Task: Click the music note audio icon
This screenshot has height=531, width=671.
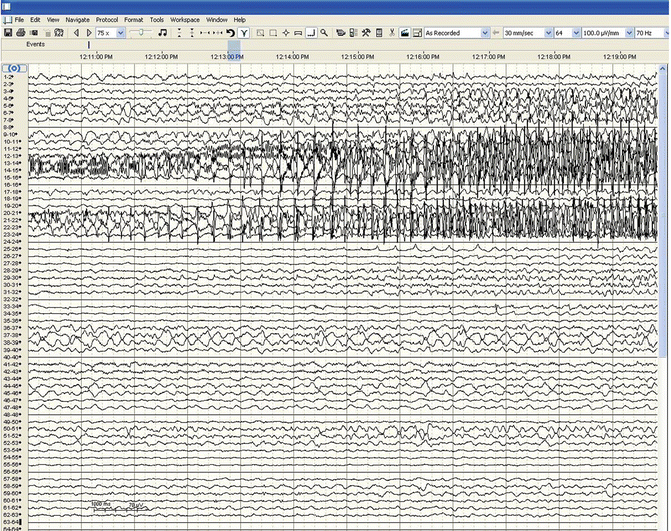Action: coord(163,33)
